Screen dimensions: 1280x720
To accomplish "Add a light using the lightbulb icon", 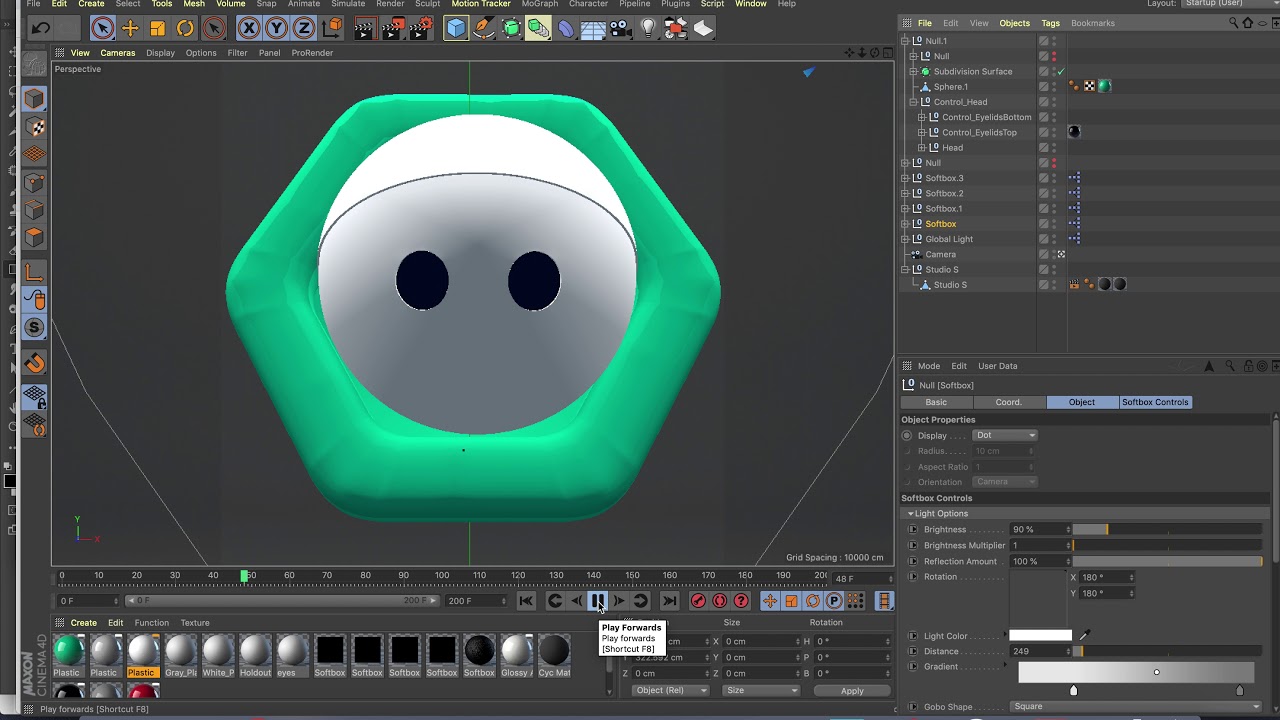I will [648, 29].
